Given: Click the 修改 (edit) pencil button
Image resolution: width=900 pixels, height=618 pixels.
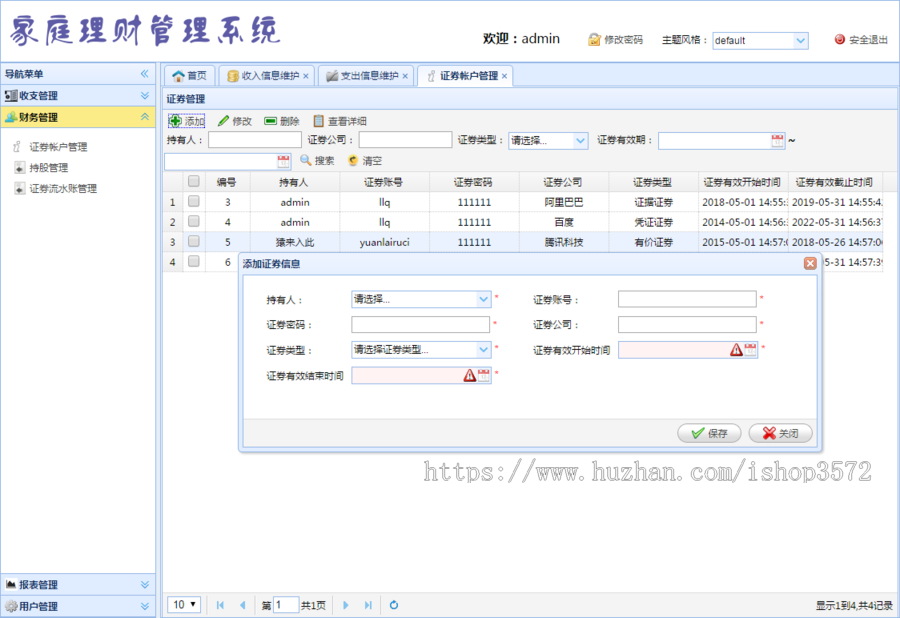Looking at the screenshot, I should click(x=235, y=121).
